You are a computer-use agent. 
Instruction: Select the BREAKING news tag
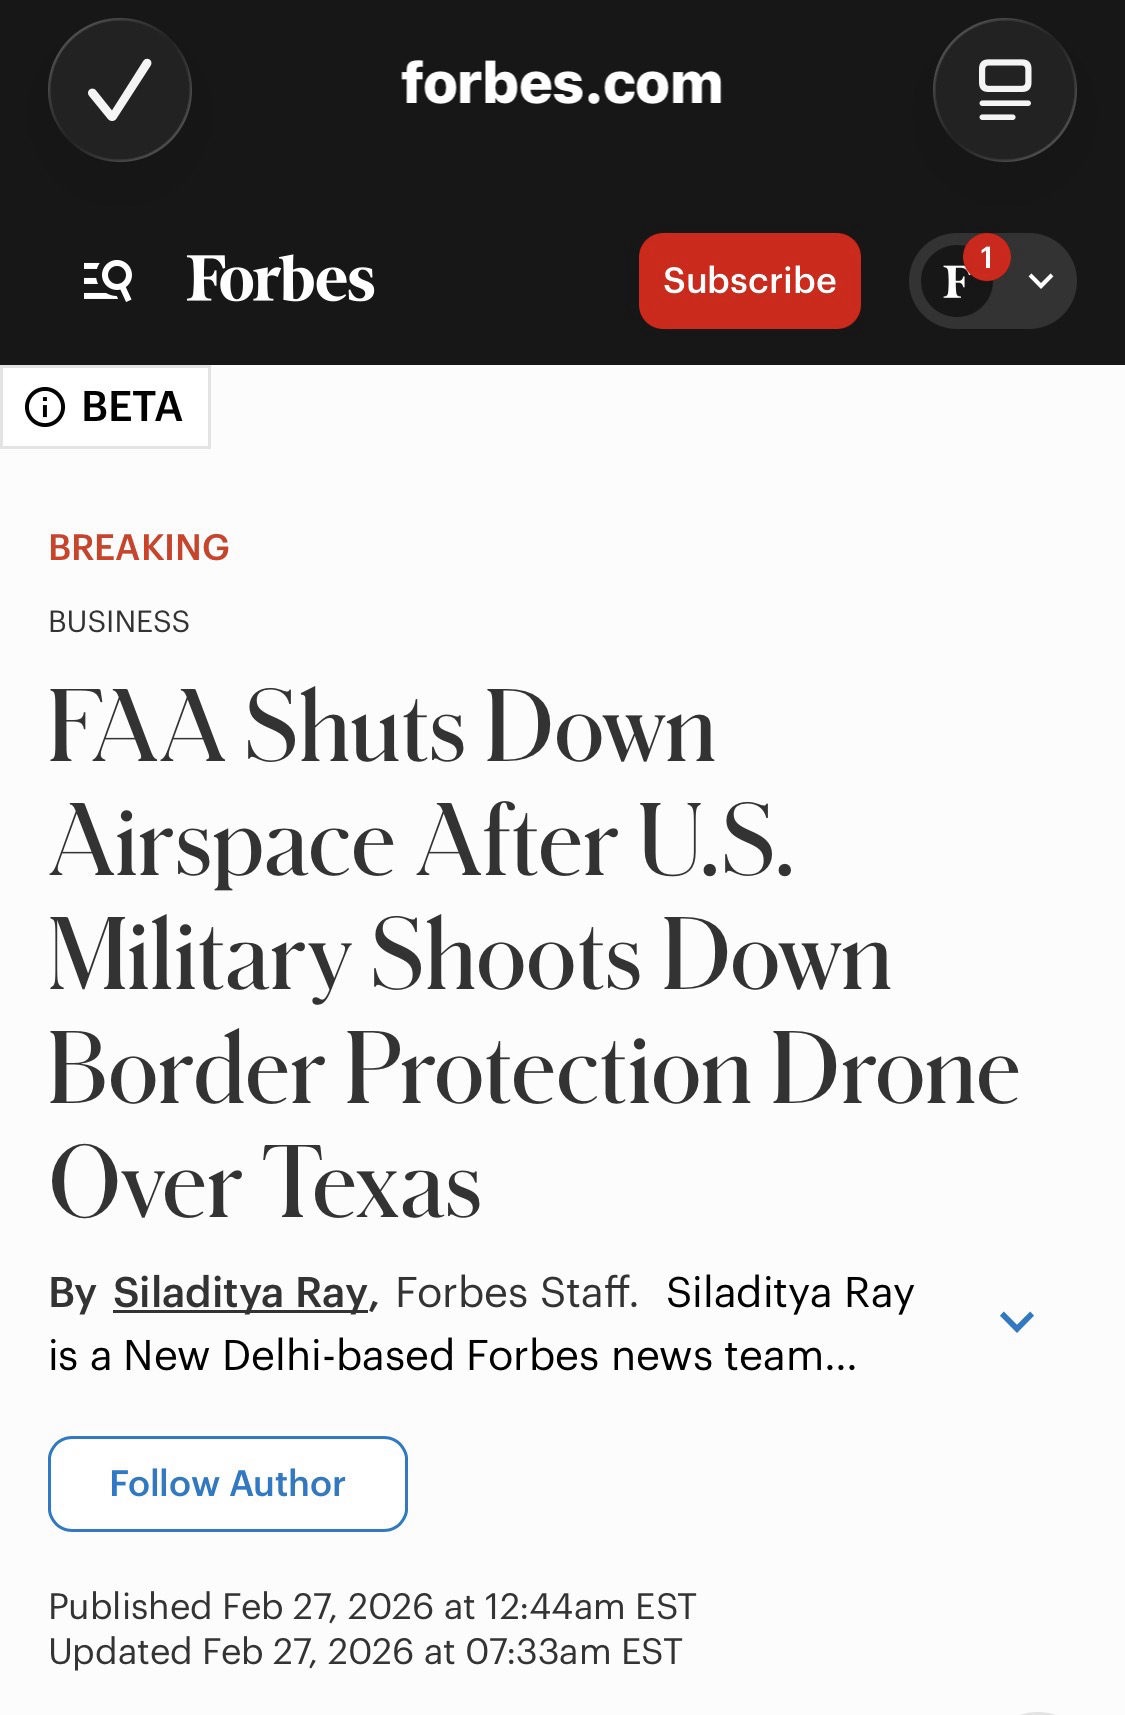(x=139, y=548)
